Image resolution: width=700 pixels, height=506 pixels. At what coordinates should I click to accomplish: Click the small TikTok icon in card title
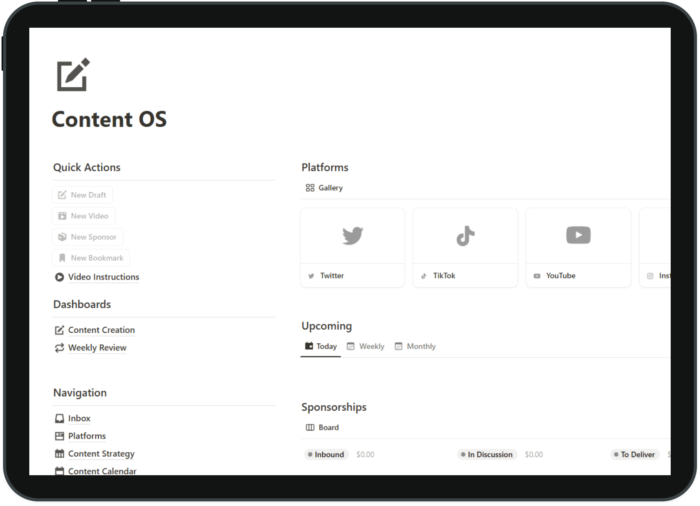tap(424, 276)
